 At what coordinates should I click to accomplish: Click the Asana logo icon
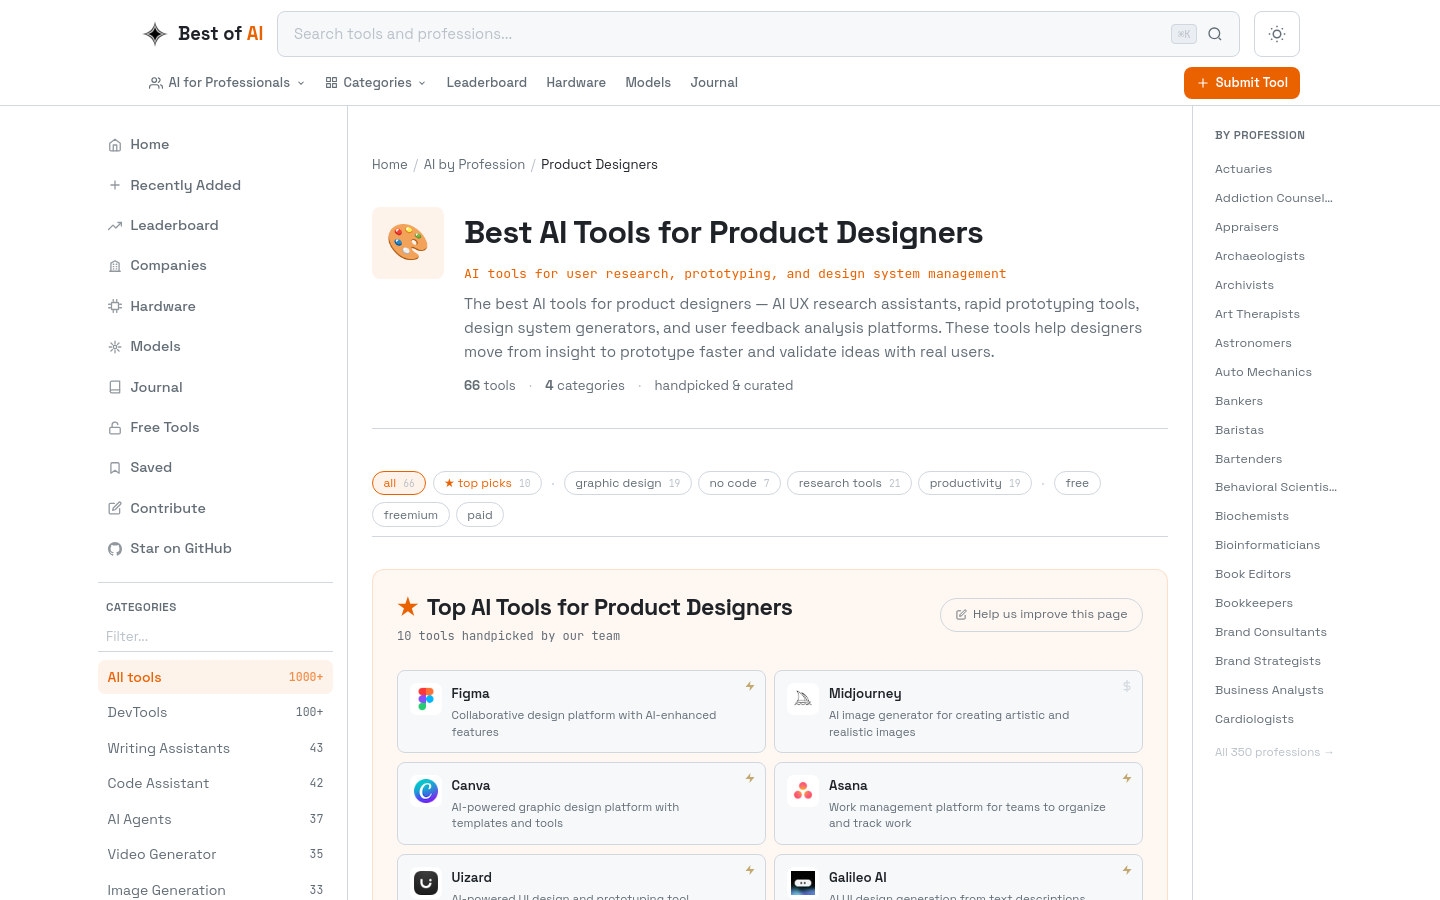pos(803,791)
